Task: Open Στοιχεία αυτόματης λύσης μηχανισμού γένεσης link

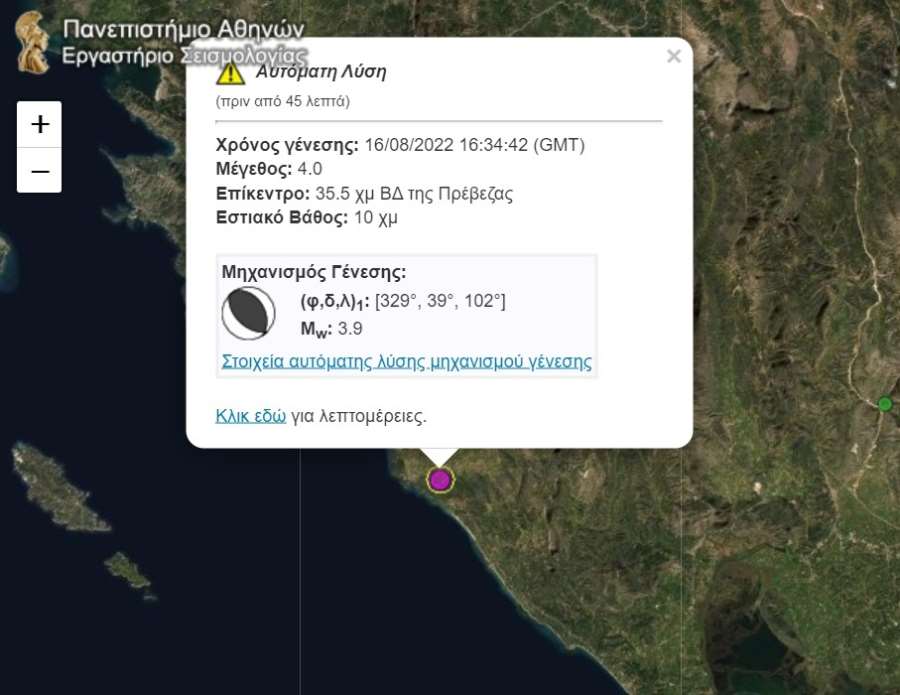Action: coord(405,361)
